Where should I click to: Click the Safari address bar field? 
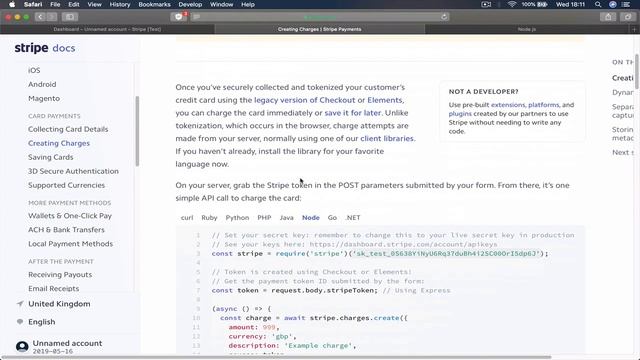320,17
